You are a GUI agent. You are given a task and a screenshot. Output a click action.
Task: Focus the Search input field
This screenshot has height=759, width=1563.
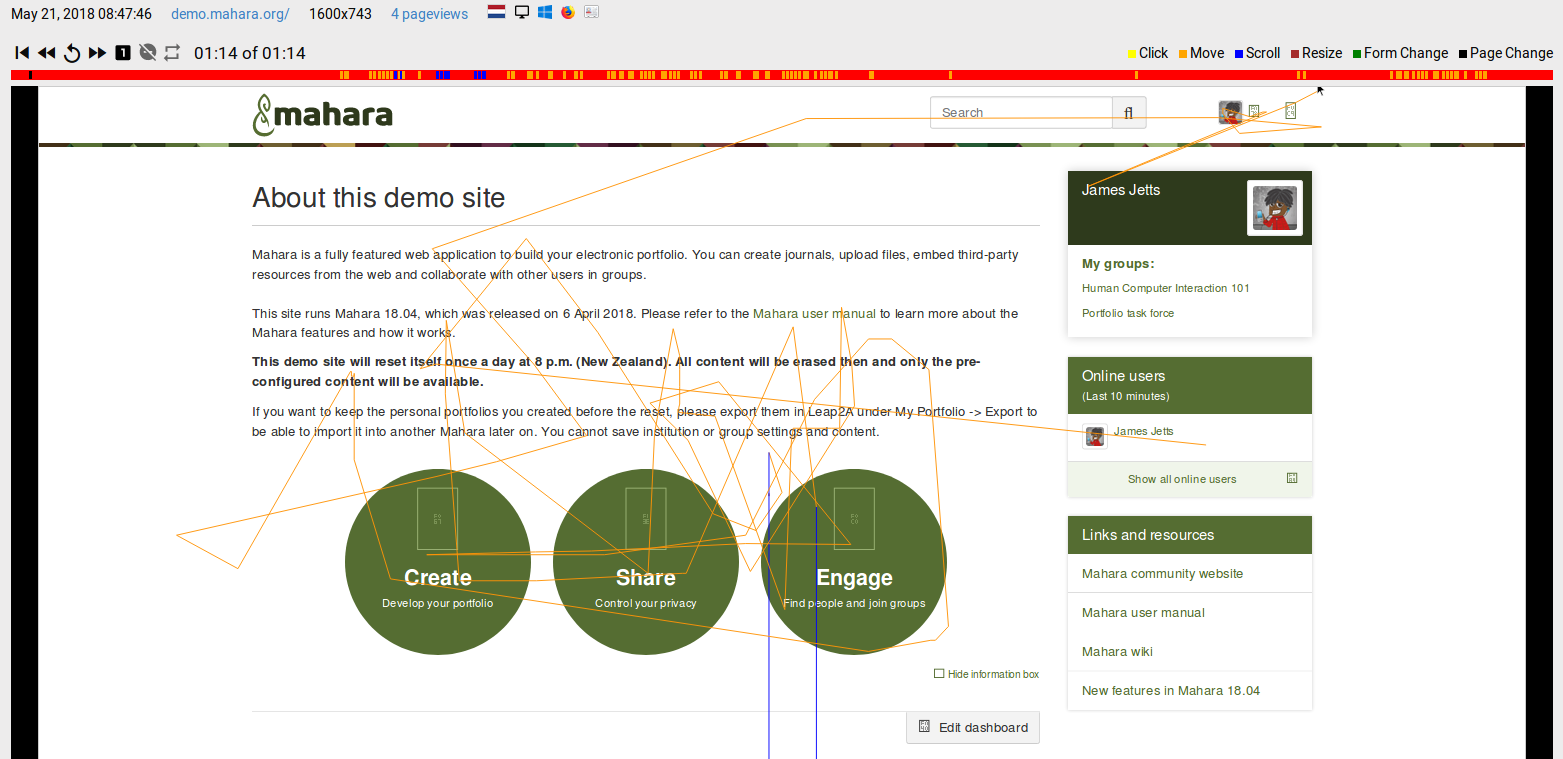pyautogui.click(x=1021, y=113)
